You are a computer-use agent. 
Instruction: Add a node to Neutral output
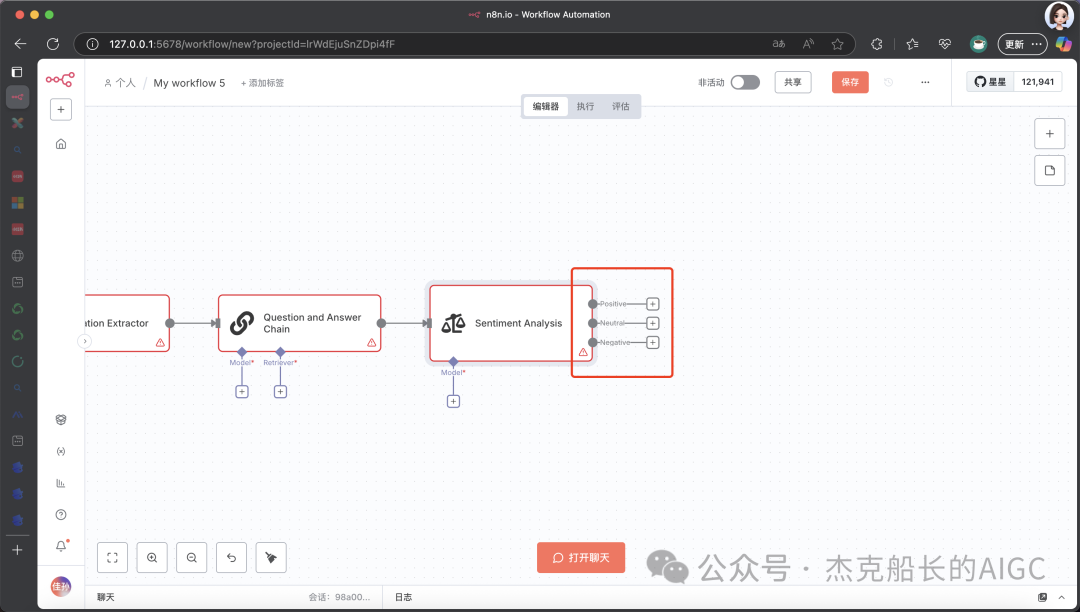[652, 323]
